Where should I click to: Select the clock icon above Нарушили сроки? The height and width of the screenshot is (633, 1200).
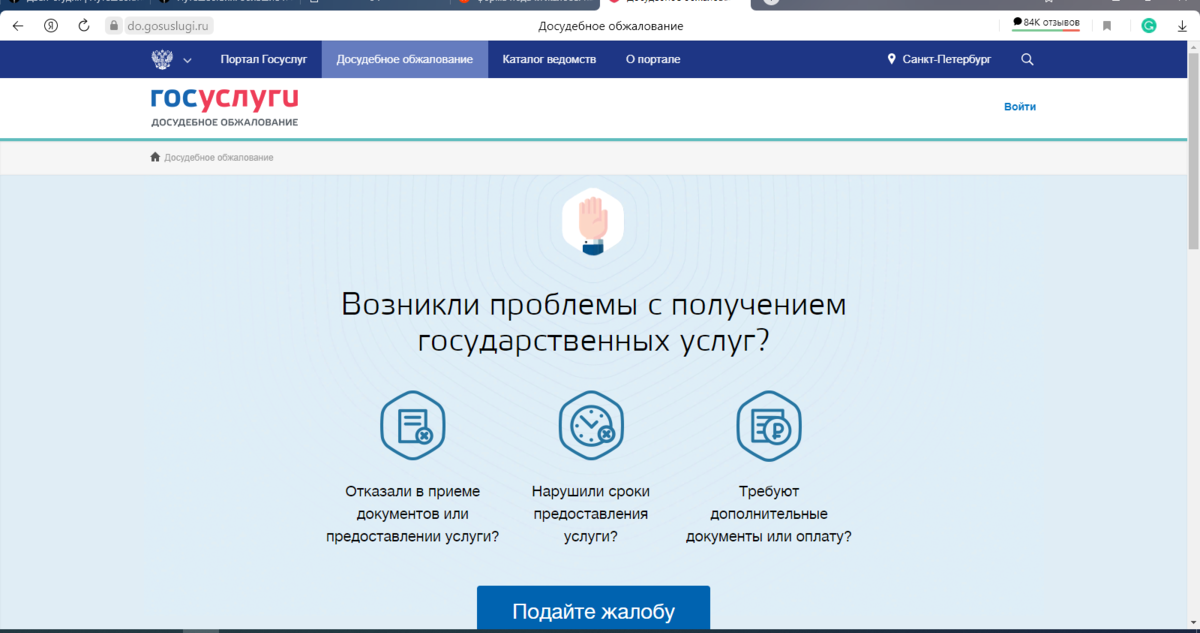pyautogui.click(x=591, y=425)
